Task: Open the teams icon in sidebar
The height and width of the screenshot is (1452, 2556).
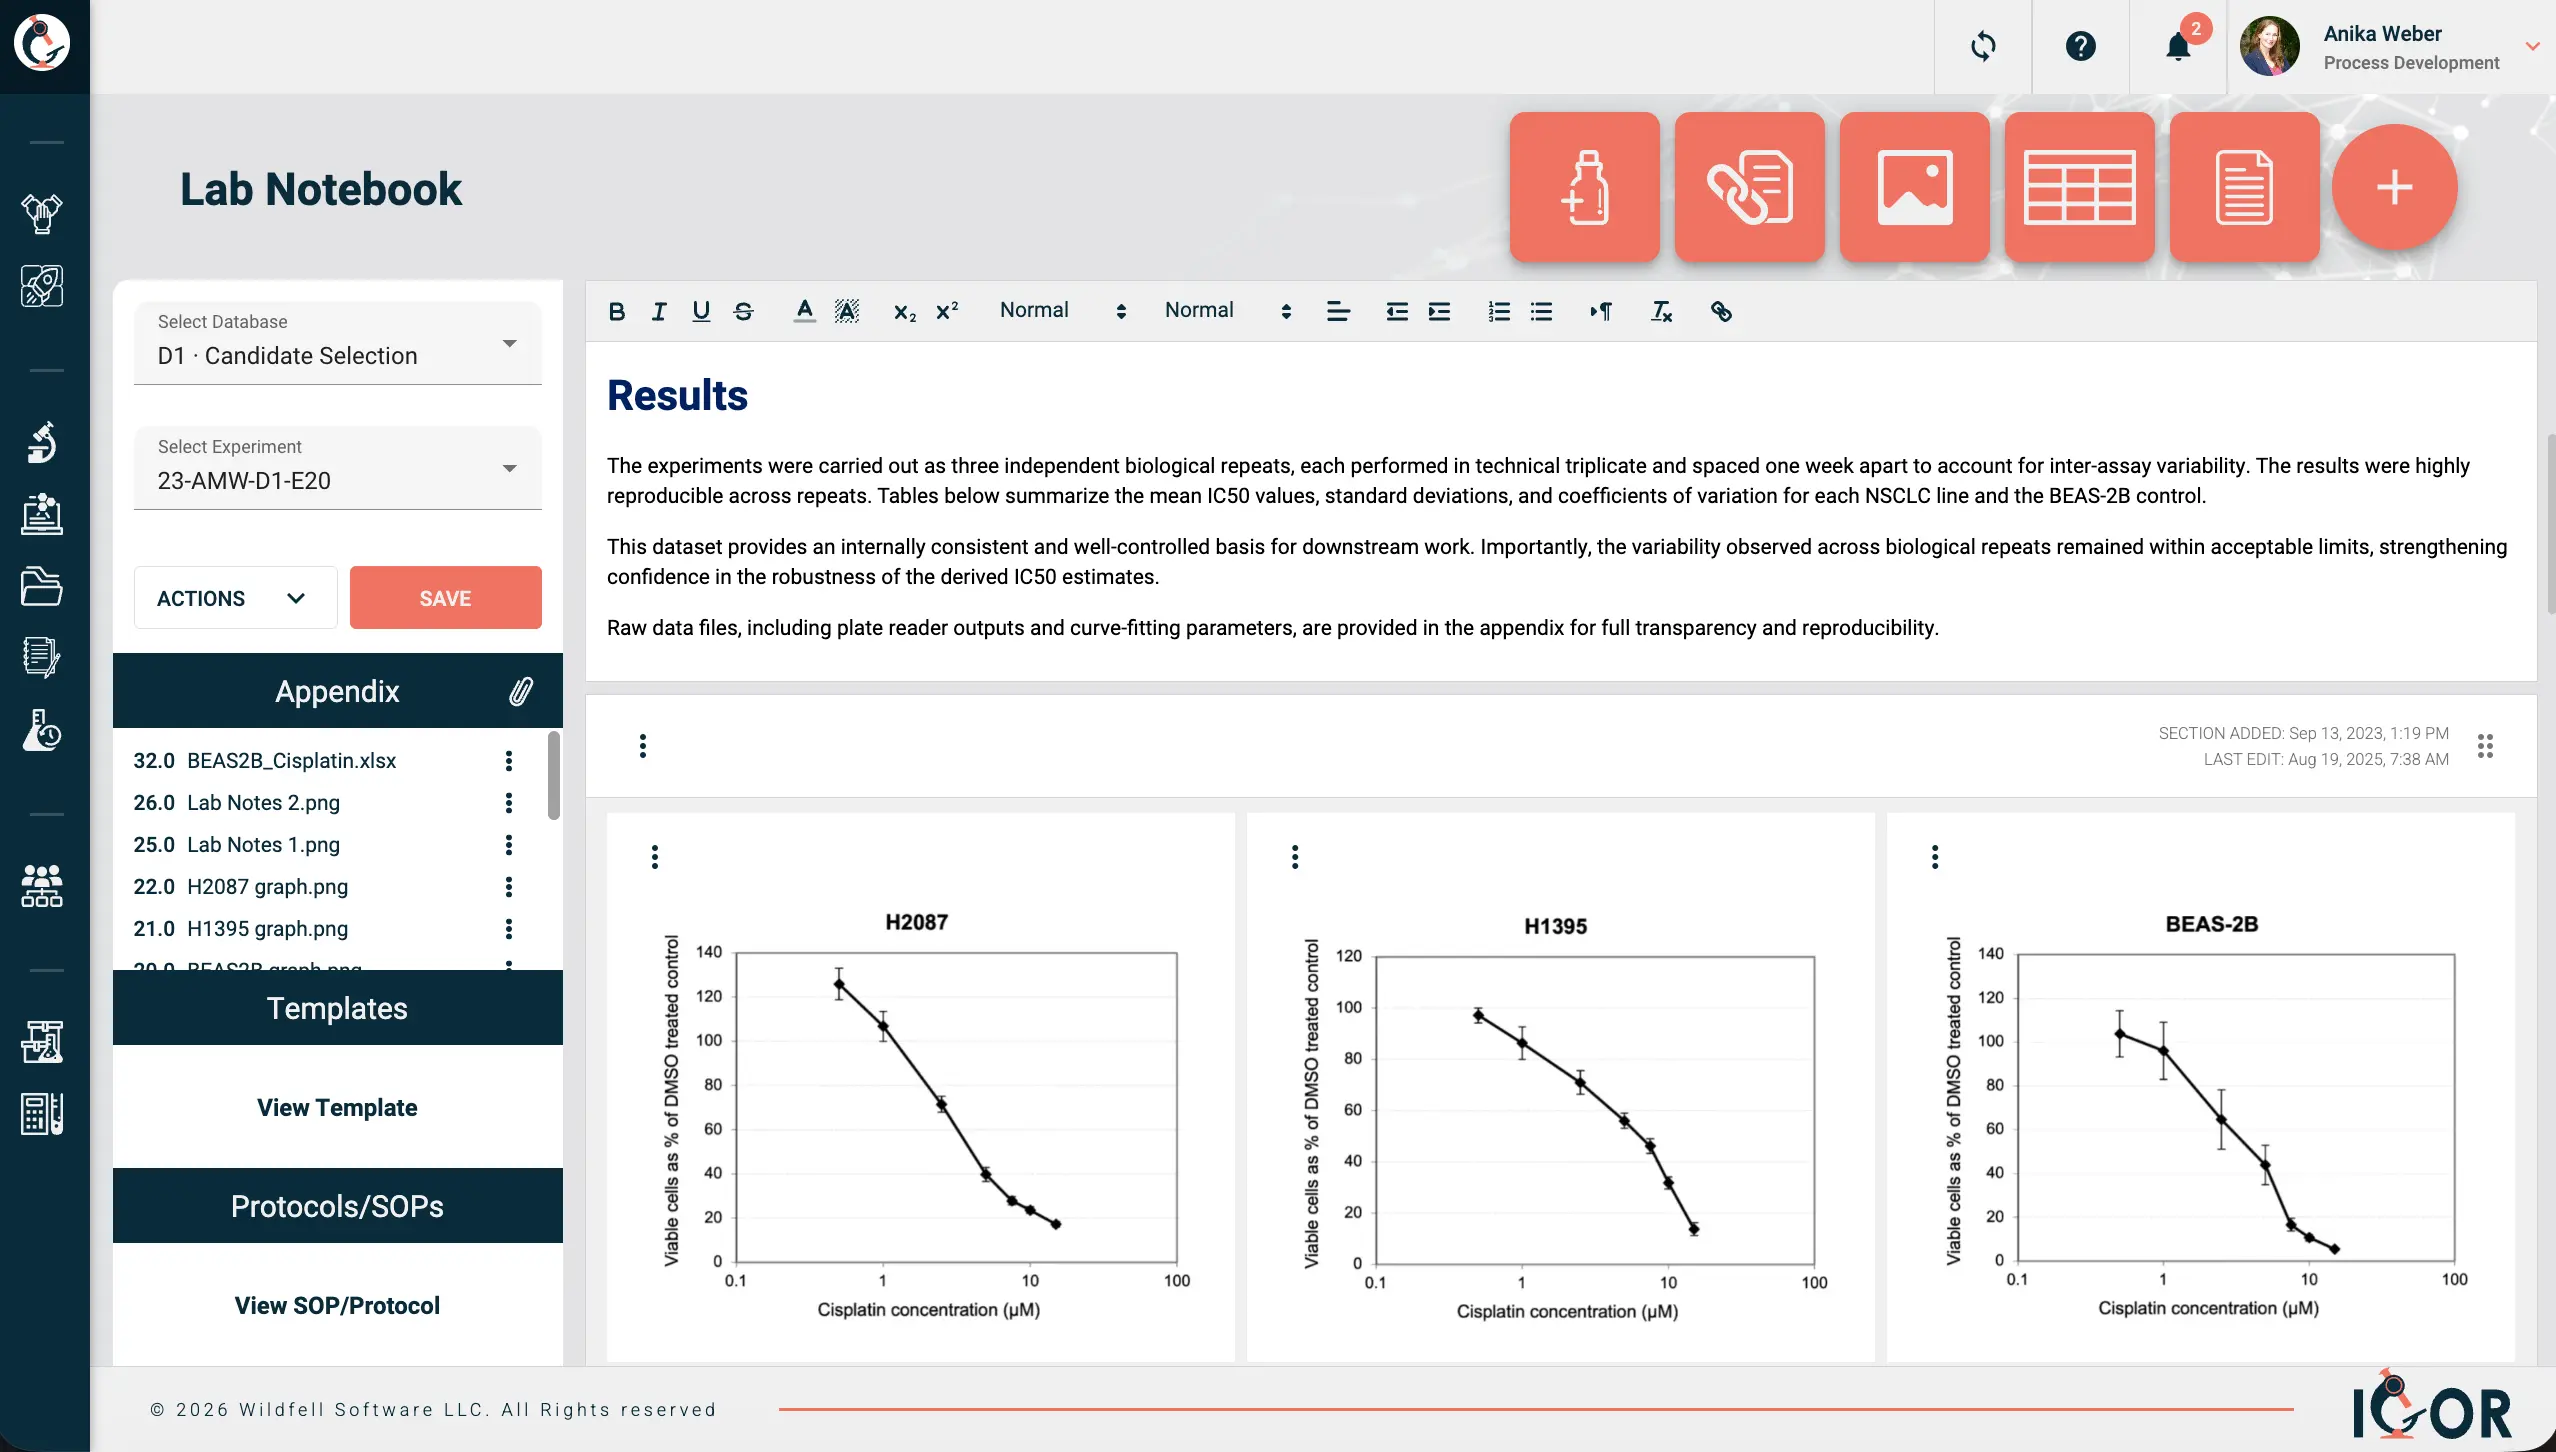Action: point(42,886)
